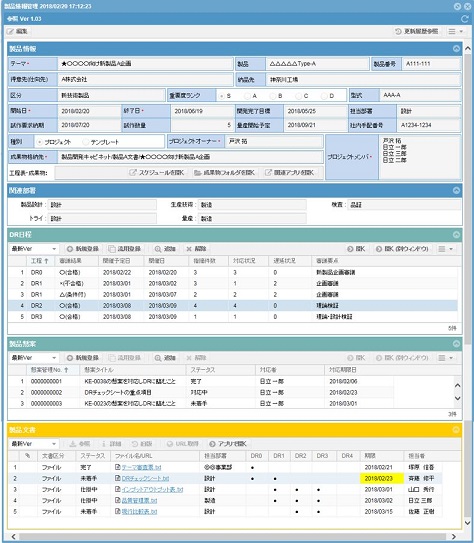Viewport: 474px width, 543px height.
Task: Click the 開始日 field 2018/02/20
Action: (89, 111)
